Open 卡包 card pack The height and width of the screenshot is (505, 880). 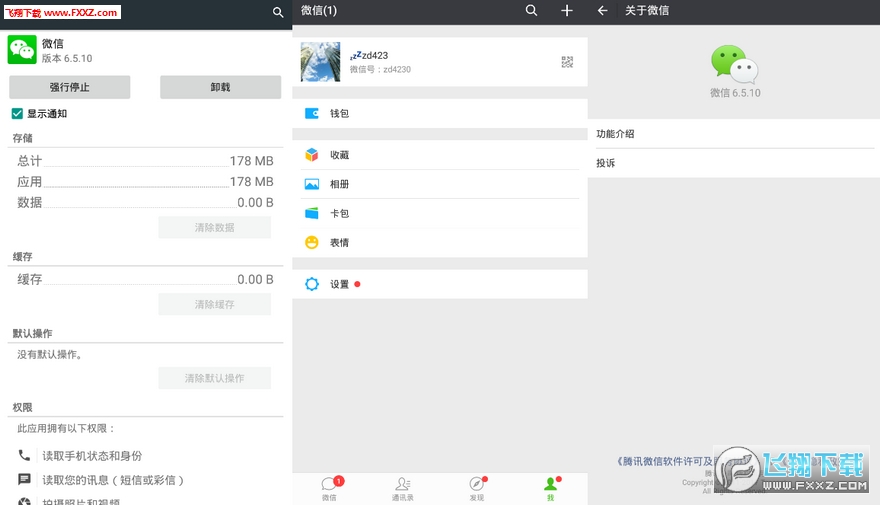pos(440,213)
